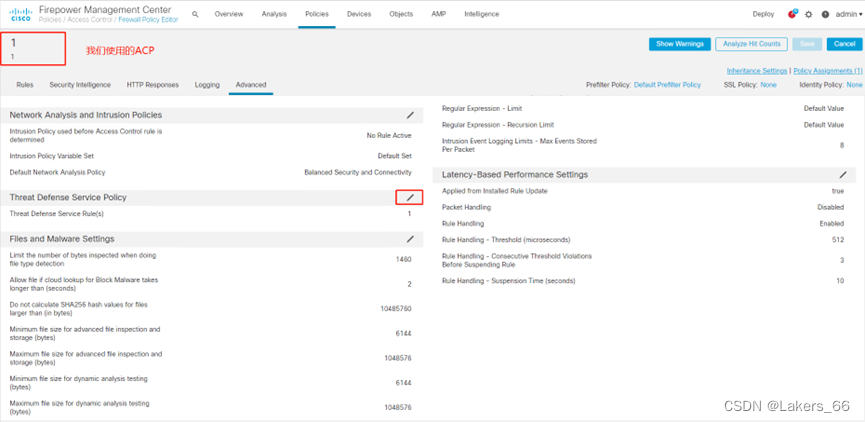The width and height of the screenshot is (865, 422).
Task: Switch to the HTTP Responses tab
Action: 153,85
